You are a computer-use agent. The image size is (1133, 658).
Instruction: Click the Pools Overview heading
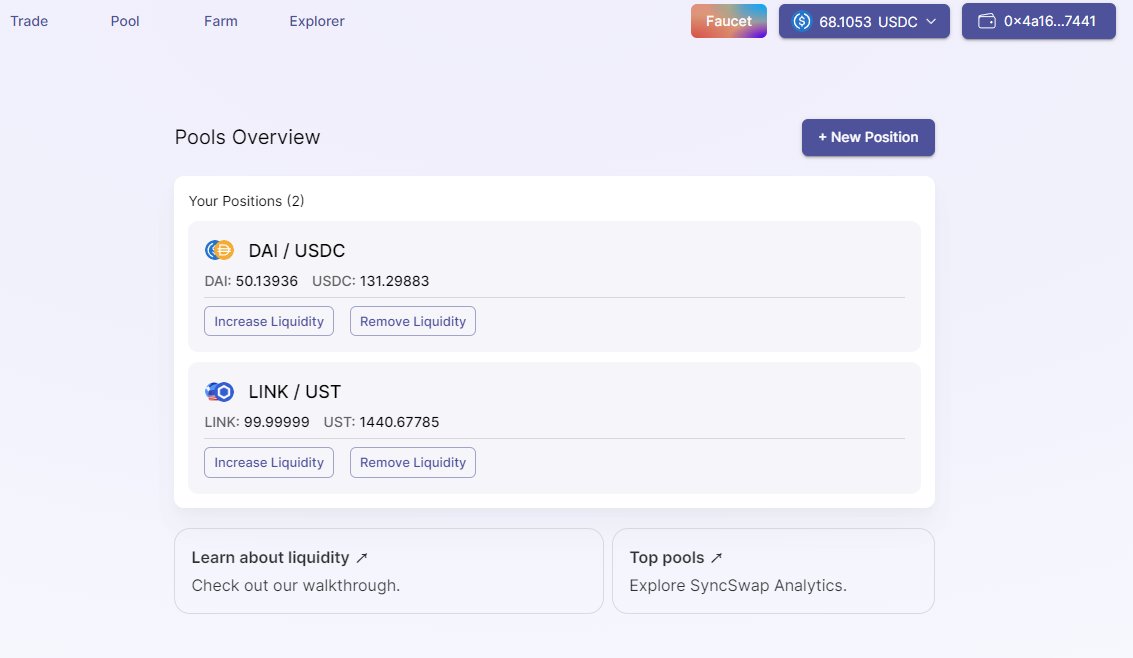[247, 137]
